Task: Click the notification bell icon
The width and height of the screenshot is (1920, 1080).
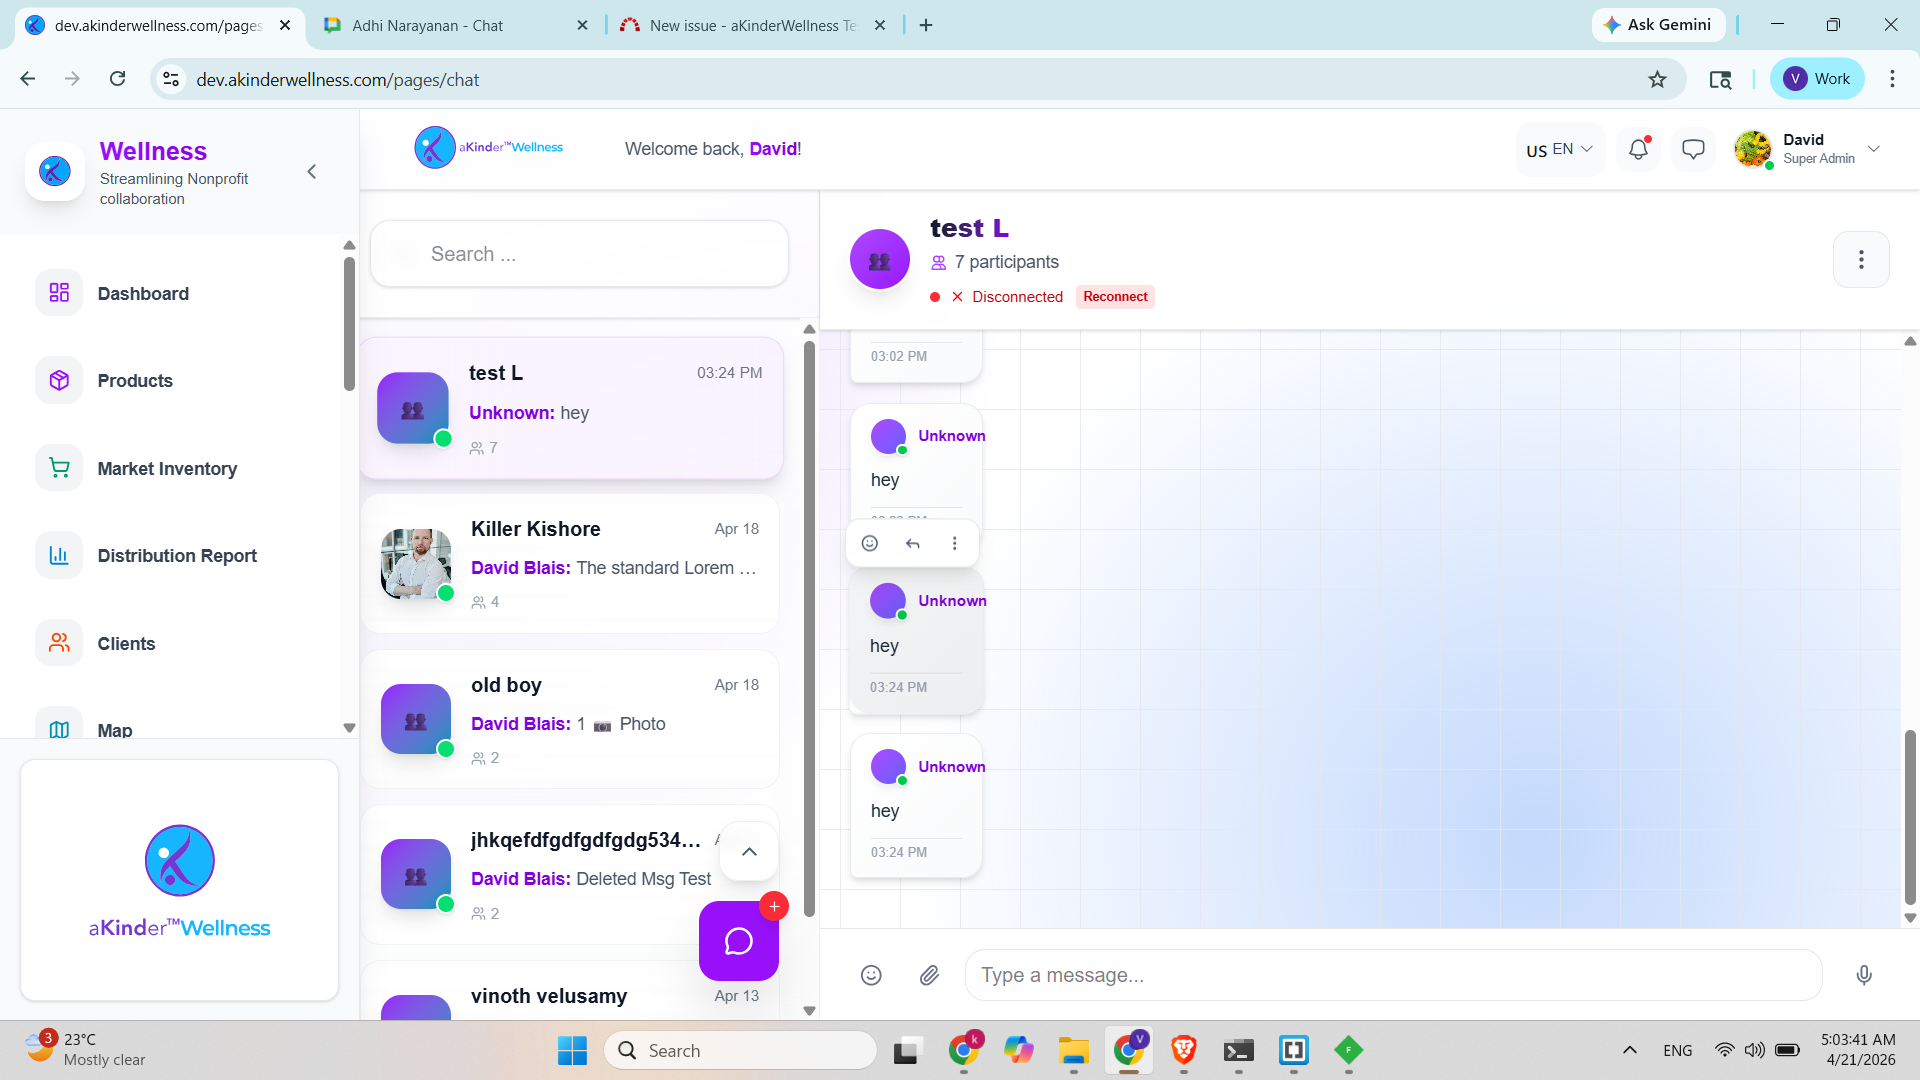Action: coord(1638,149)
